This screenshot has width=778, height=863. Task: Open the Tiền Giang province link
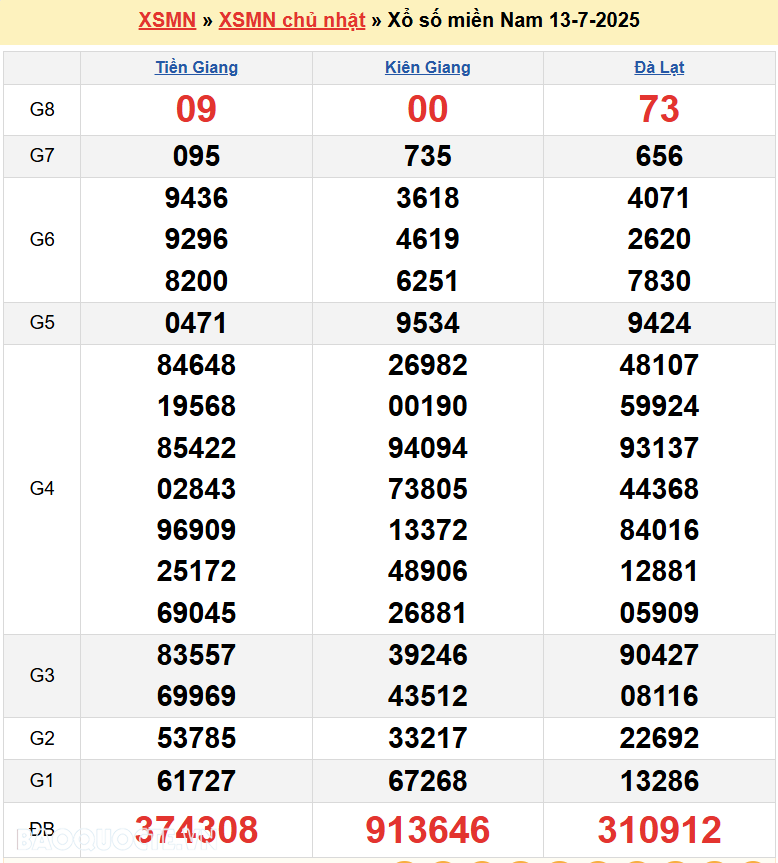(x=196, y=68)
